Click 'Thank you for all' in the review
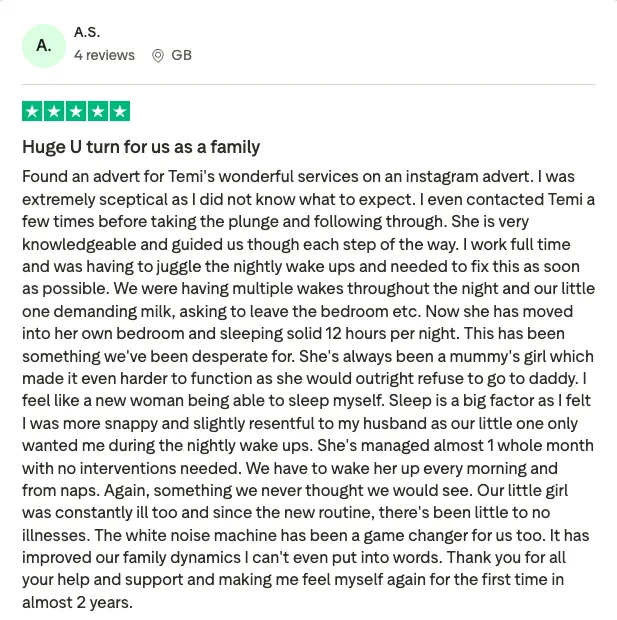Image resolution: width=617 pixels, height=620 pixels. [x=506, y=558]
